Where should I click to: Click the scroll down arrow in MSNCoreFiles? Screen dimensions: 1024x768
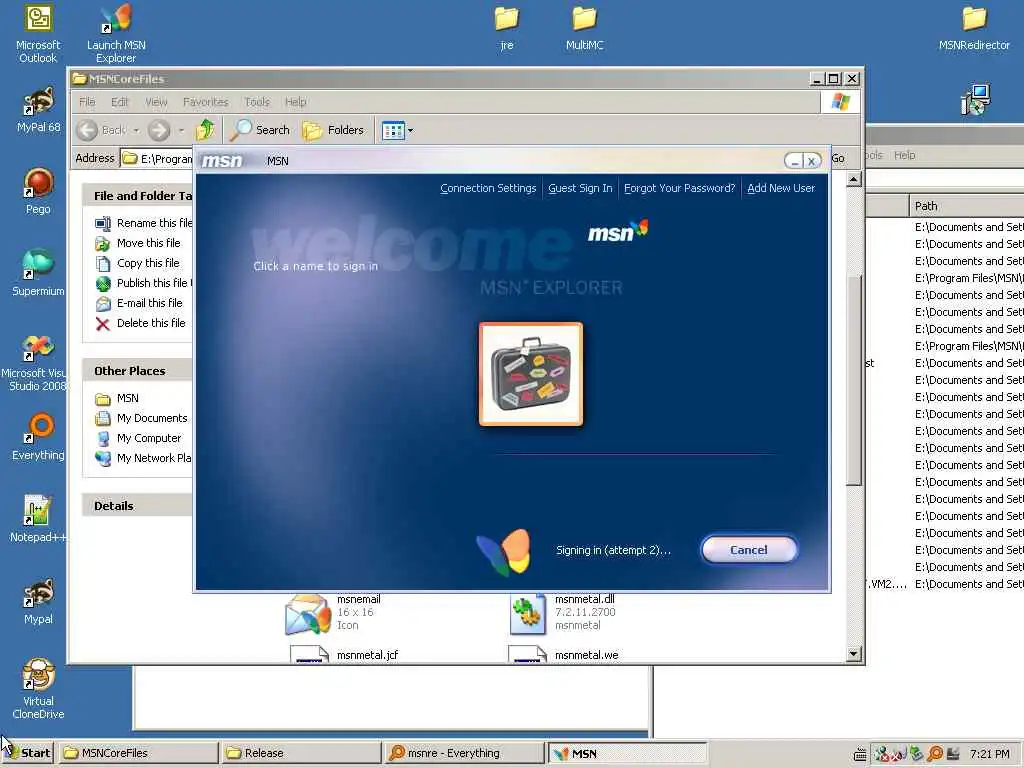pyautogui.click(x=854, y=654)
